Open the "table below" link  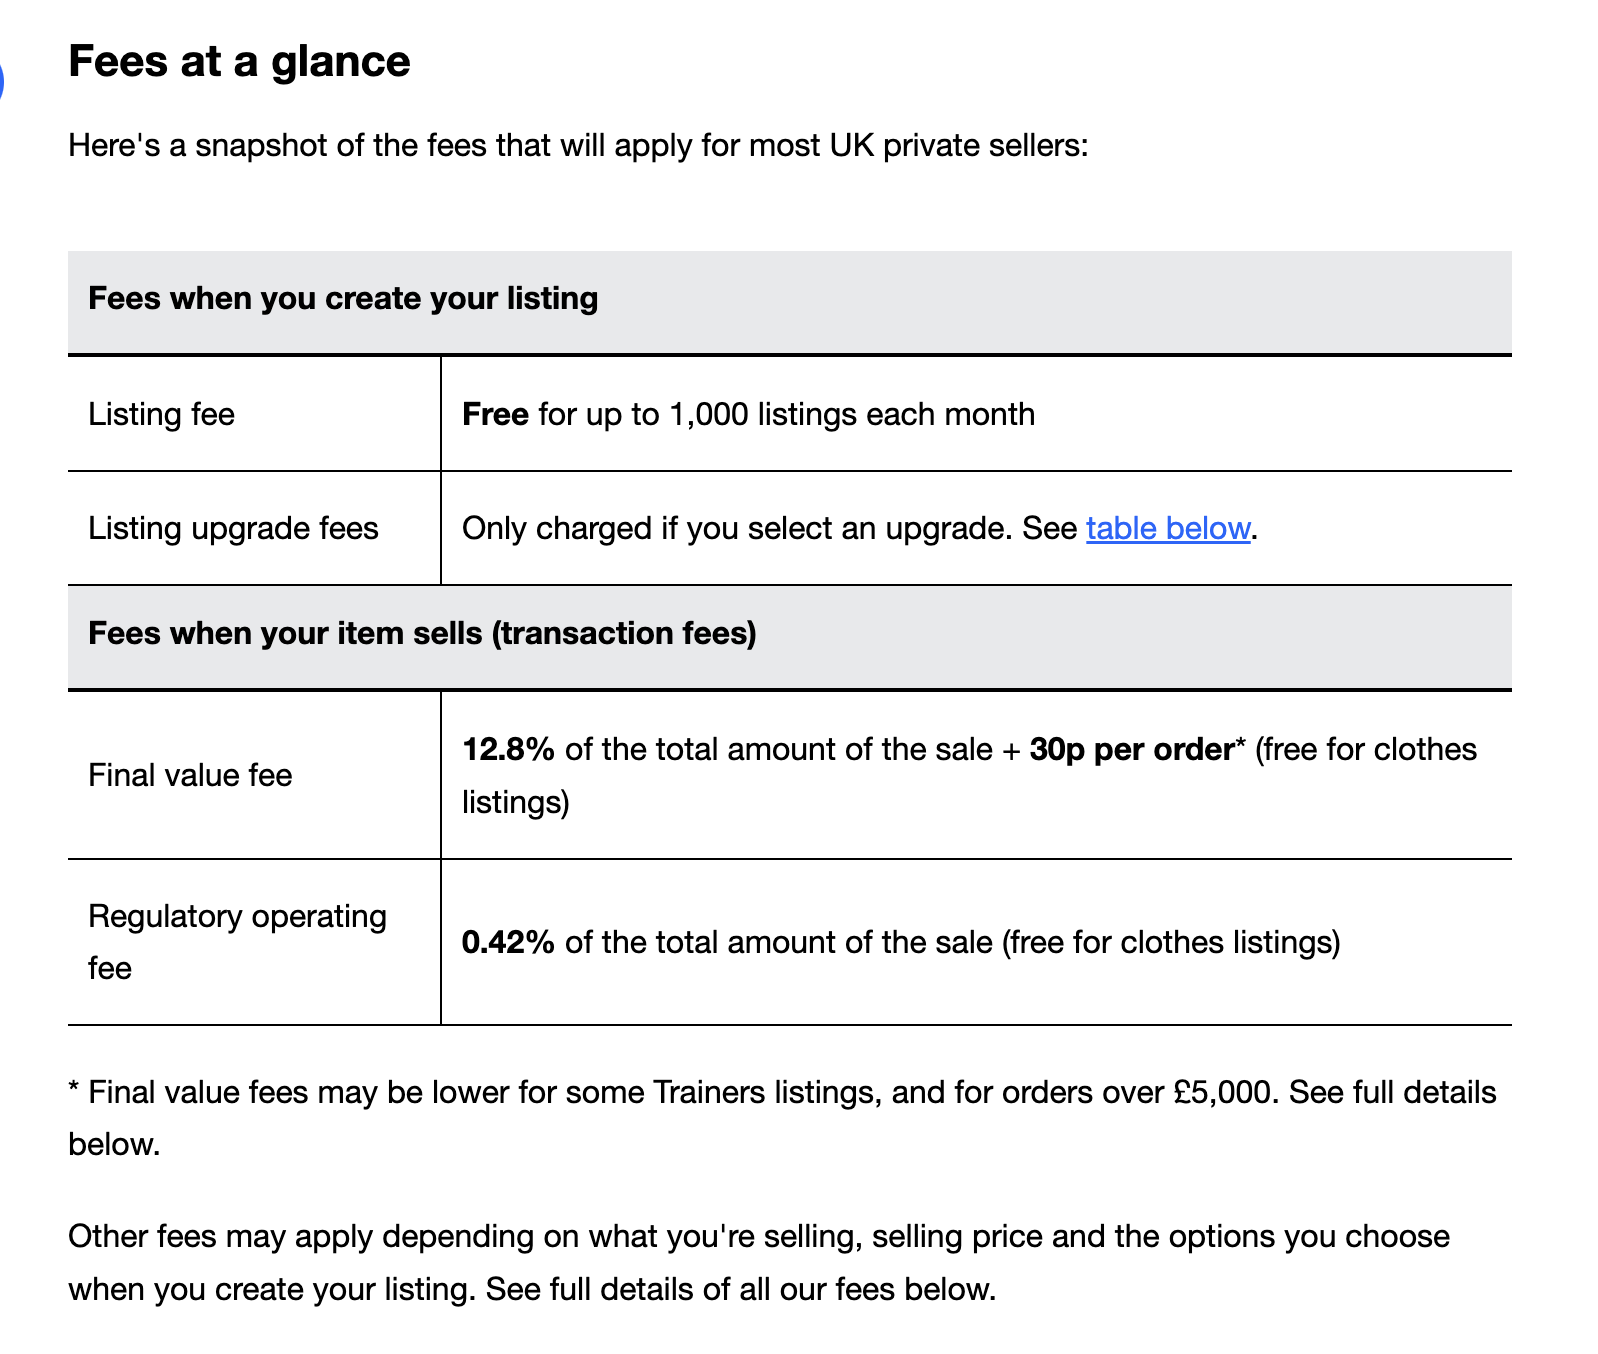[x=1167, y=528]
